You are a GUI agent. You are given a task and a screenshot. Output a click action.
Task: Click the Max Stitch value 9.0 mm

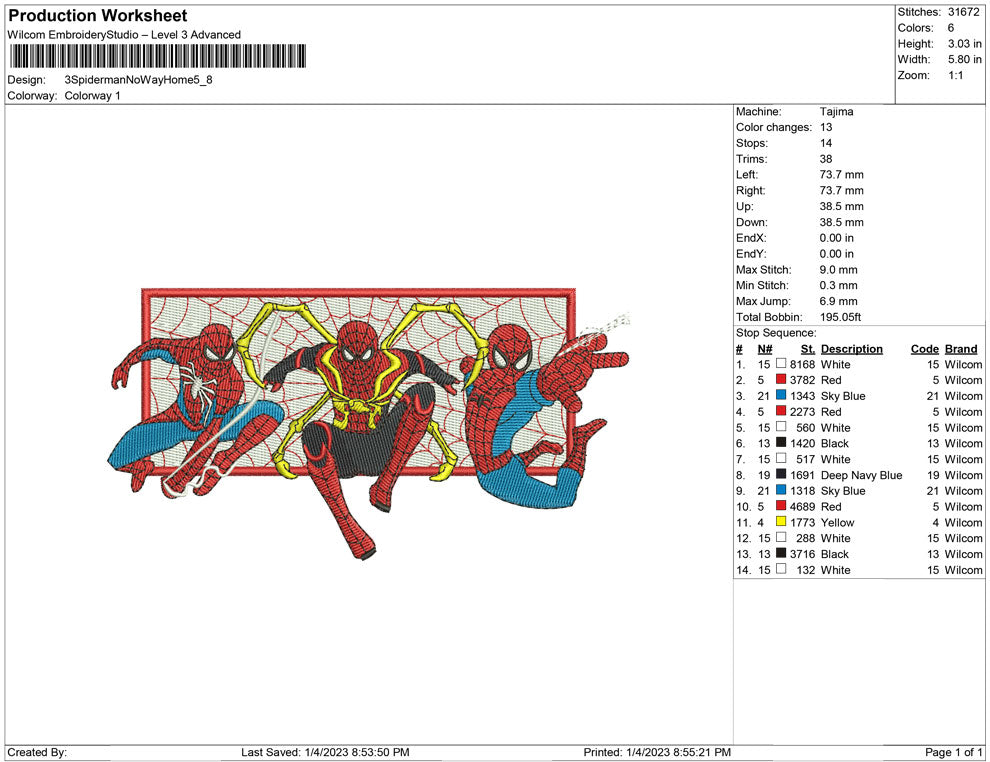click(838, 270)
